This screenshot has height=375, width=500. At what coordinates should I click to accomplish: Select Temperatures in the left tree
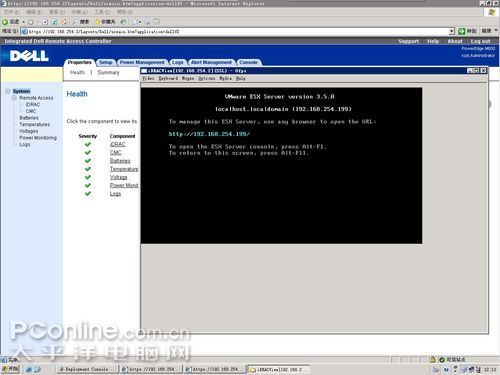pos(35,124)
